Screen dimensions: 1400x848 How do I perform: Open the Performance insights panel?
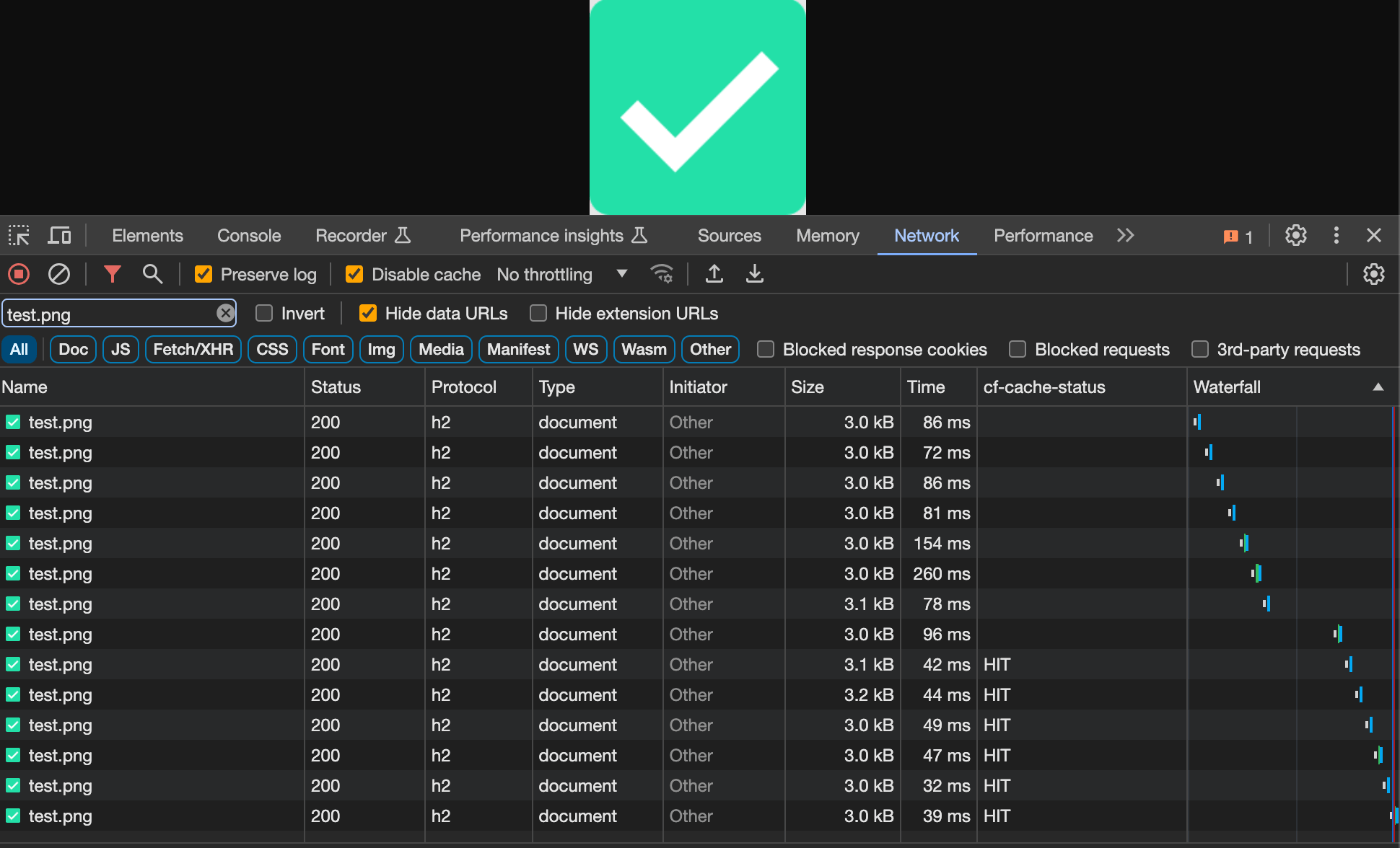pyautogui.click(x=544, y=235)
